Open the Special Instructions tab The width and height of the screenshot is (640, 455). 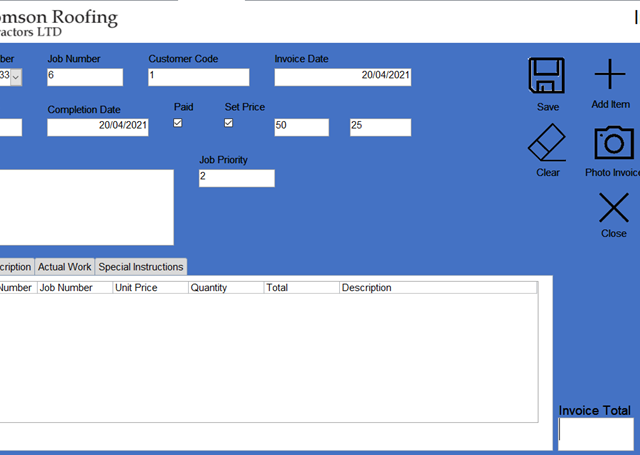click(141, 267)
